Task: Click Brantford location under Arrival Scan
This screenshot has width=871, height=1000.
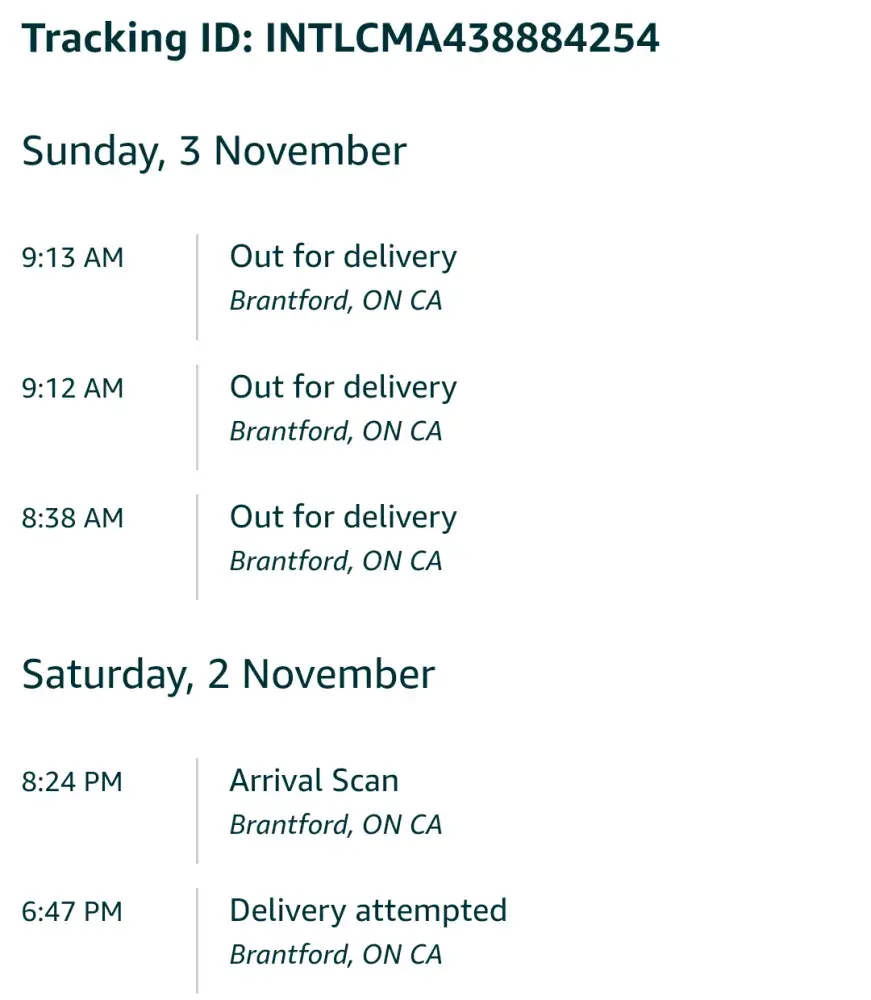Action: 336,825
